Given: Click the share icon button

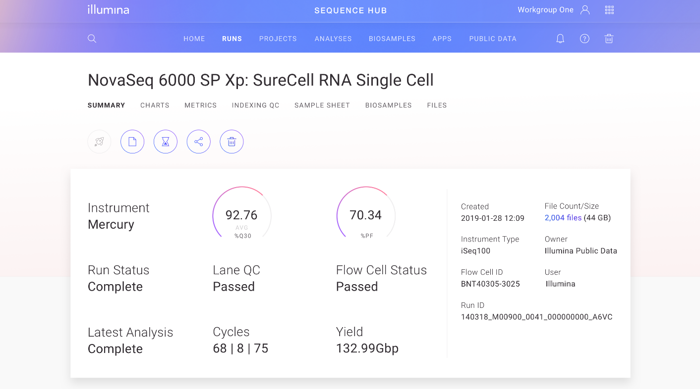Looking at the screenshot, I should 198,142.
